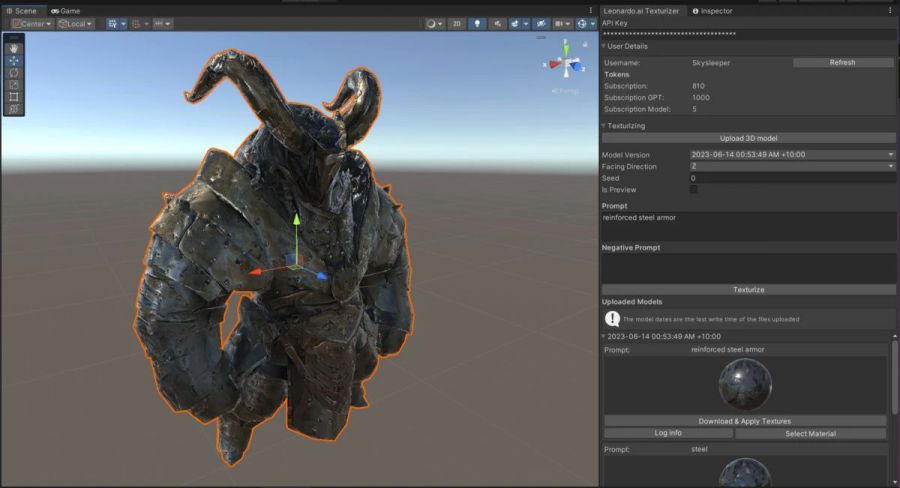This screenshot has width=900, height=488.
Task: Collapse the Texturizing section
Action: (x=604, y=125)
